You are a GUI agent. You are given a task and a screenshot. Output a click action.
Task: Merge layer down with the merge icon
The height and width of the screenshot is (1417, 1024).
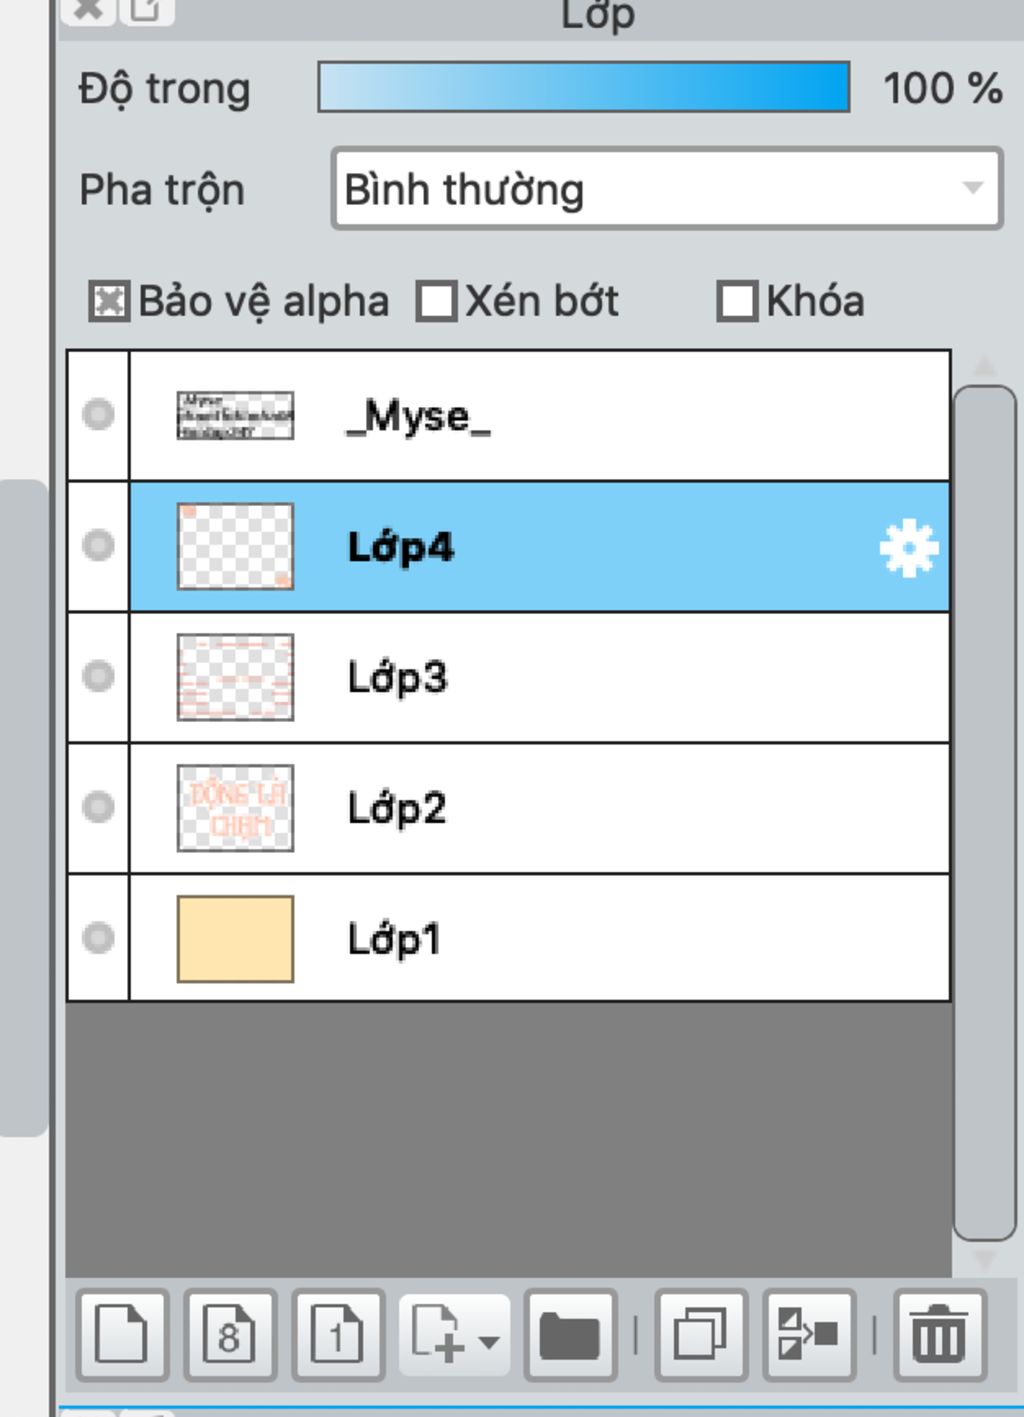[808, 1335]
